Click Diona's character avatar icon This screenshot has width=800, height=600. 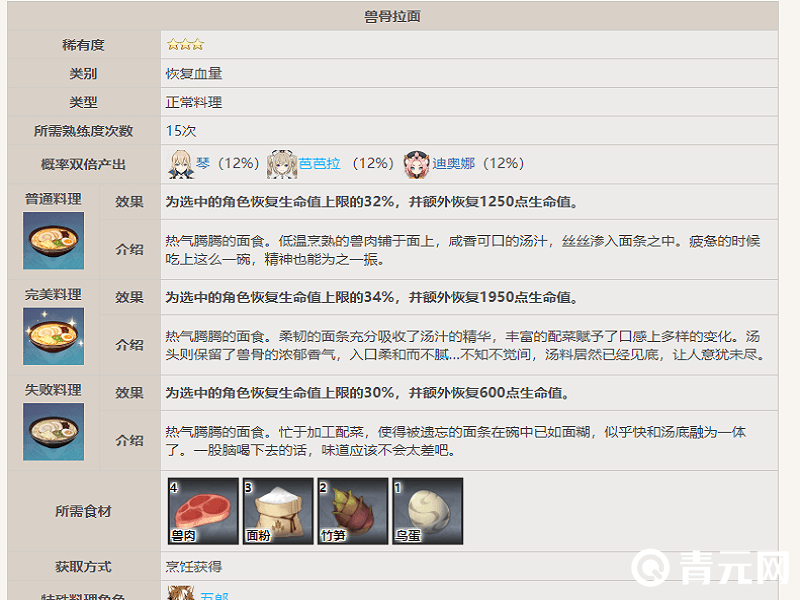point(417,164)
